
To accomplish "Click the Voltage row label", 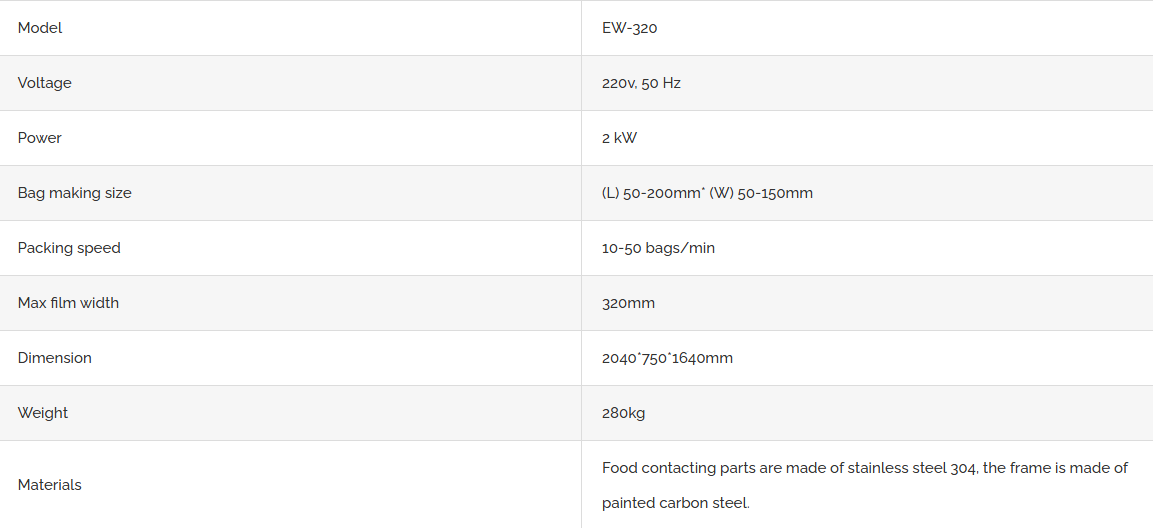I will click(45, 83).
